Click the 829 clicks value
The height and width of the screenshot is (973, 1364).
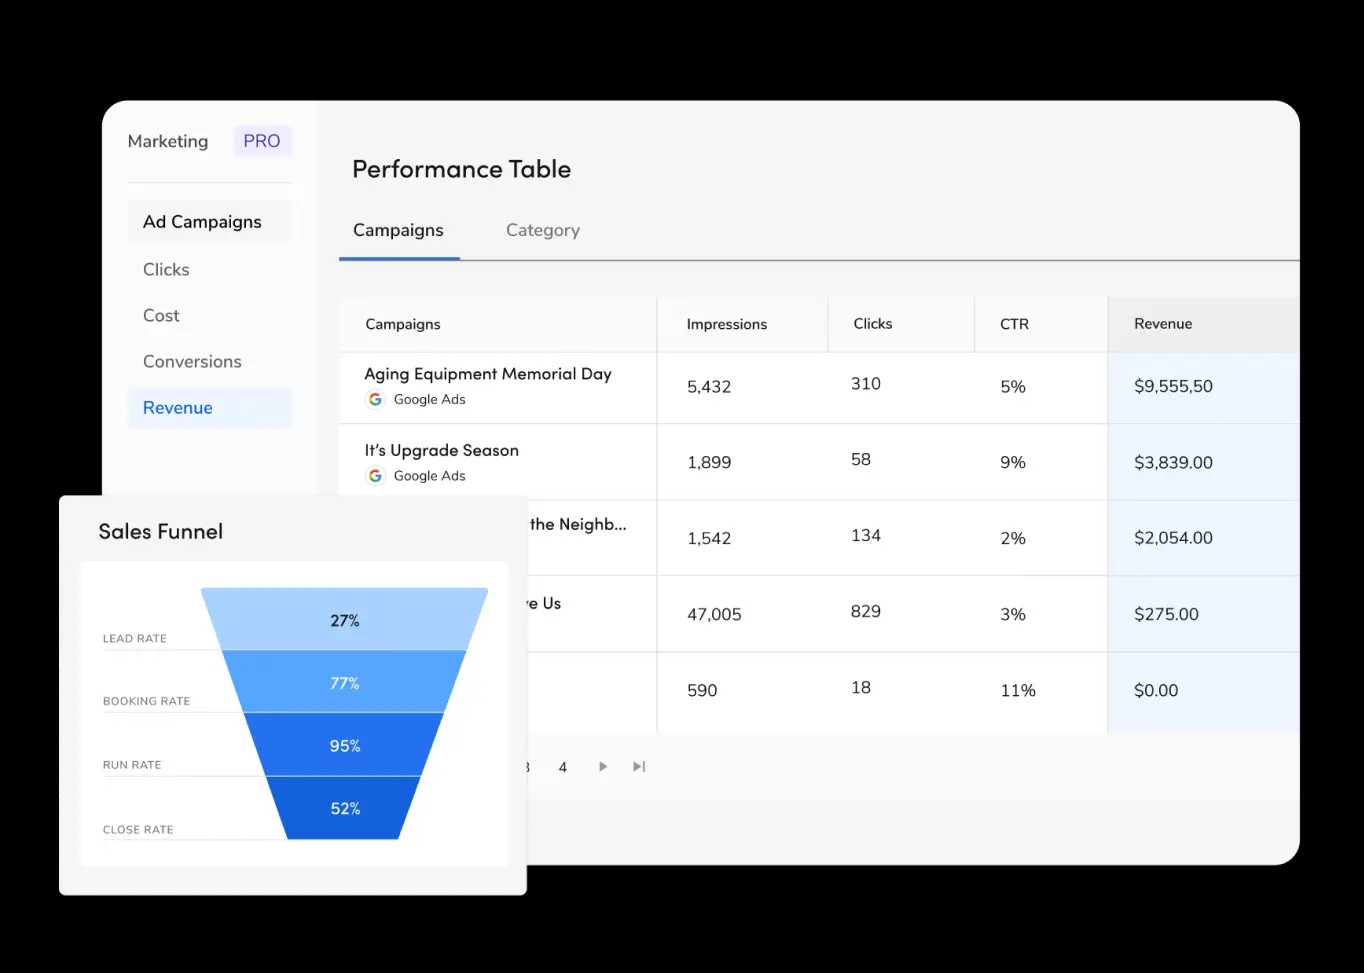point(866,611)
